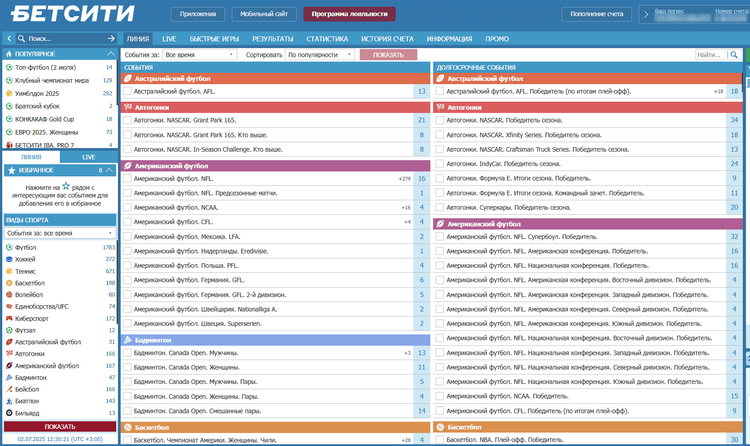Click the gamepad icon beside Киберспорт
The height and width of the screenshot is (446, 750).
(x=9, y=317)
